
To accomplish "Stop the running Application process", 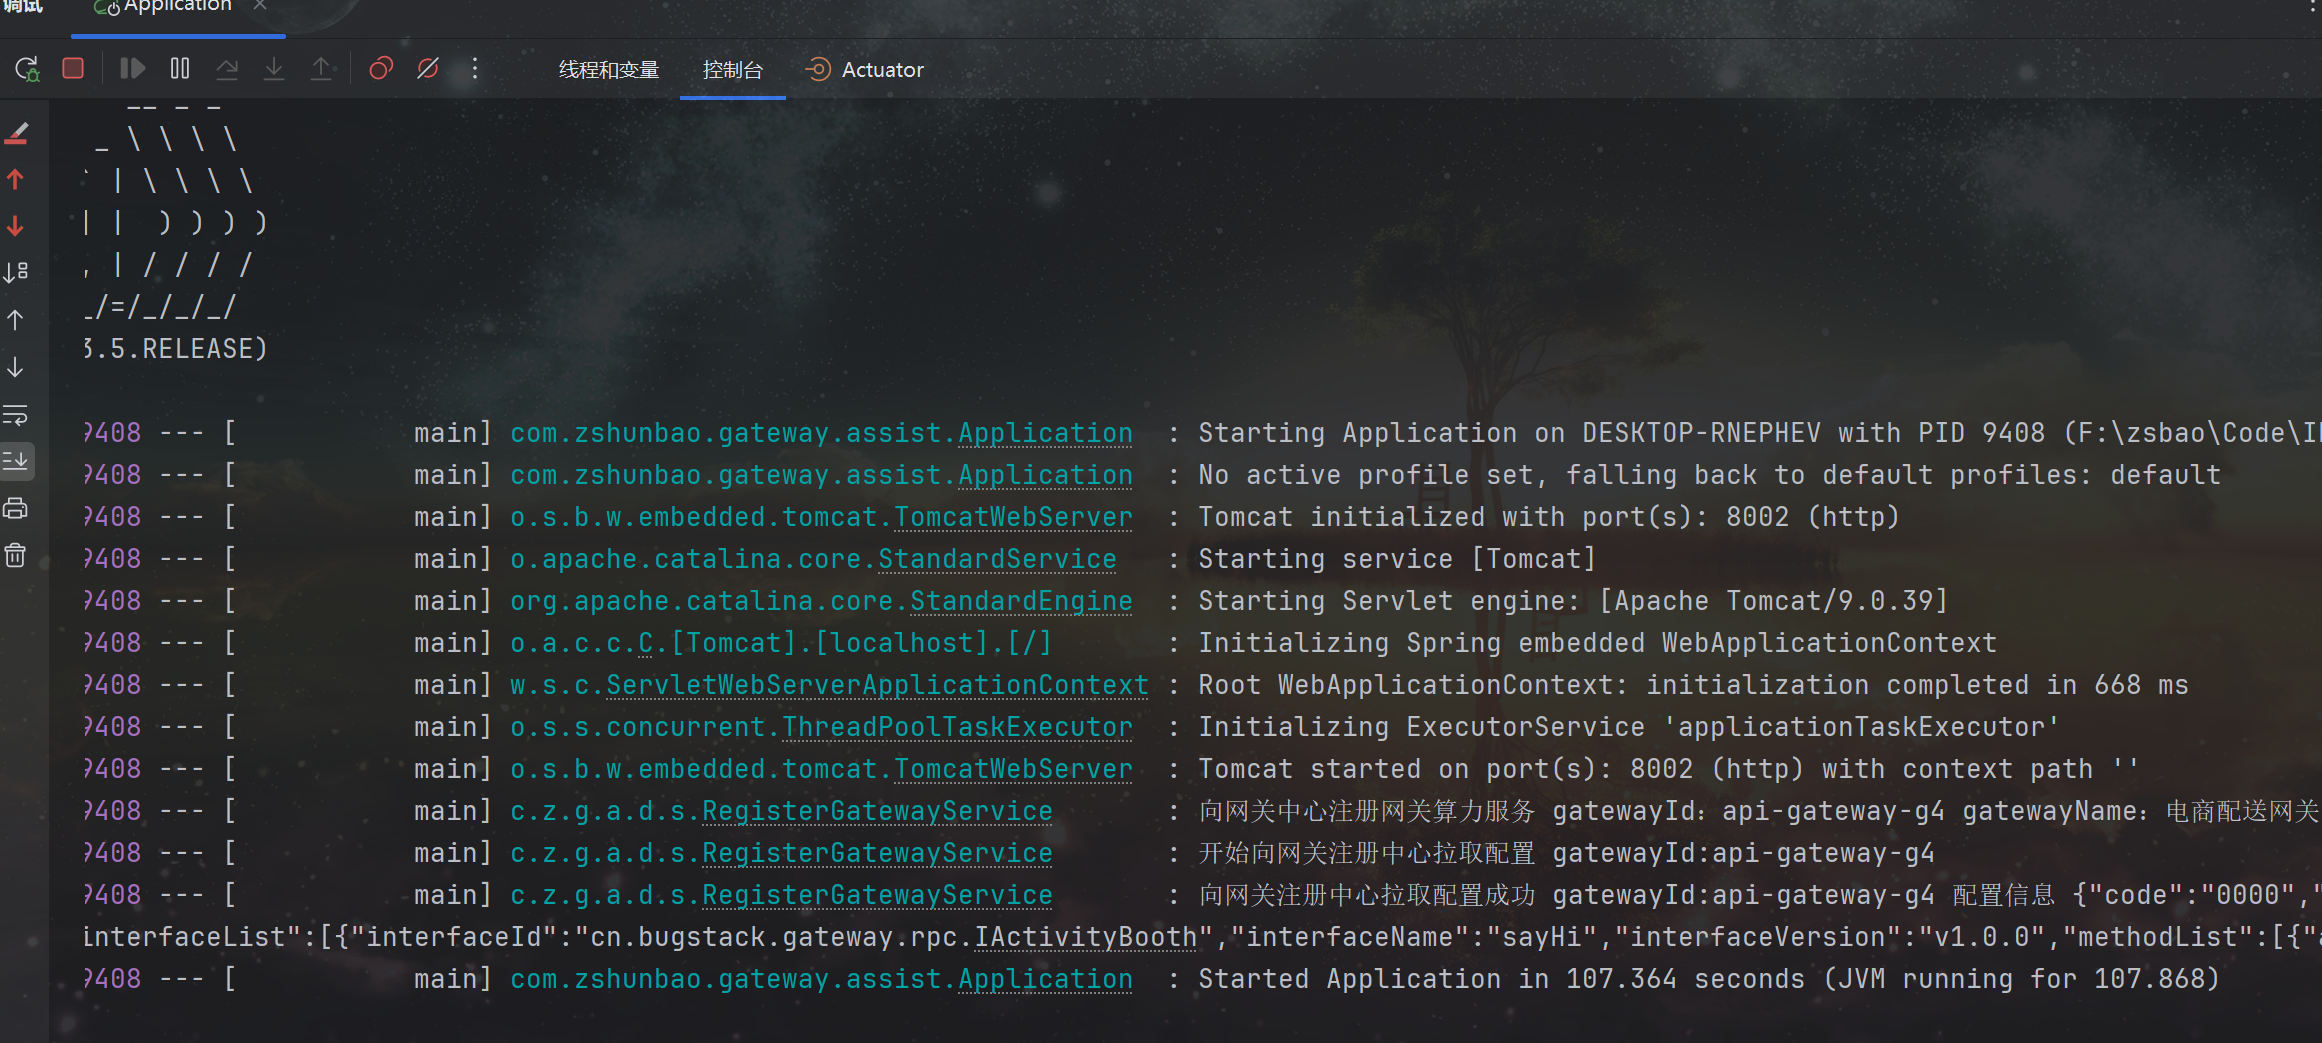I will pyautogui.click(x=73, y=69).
